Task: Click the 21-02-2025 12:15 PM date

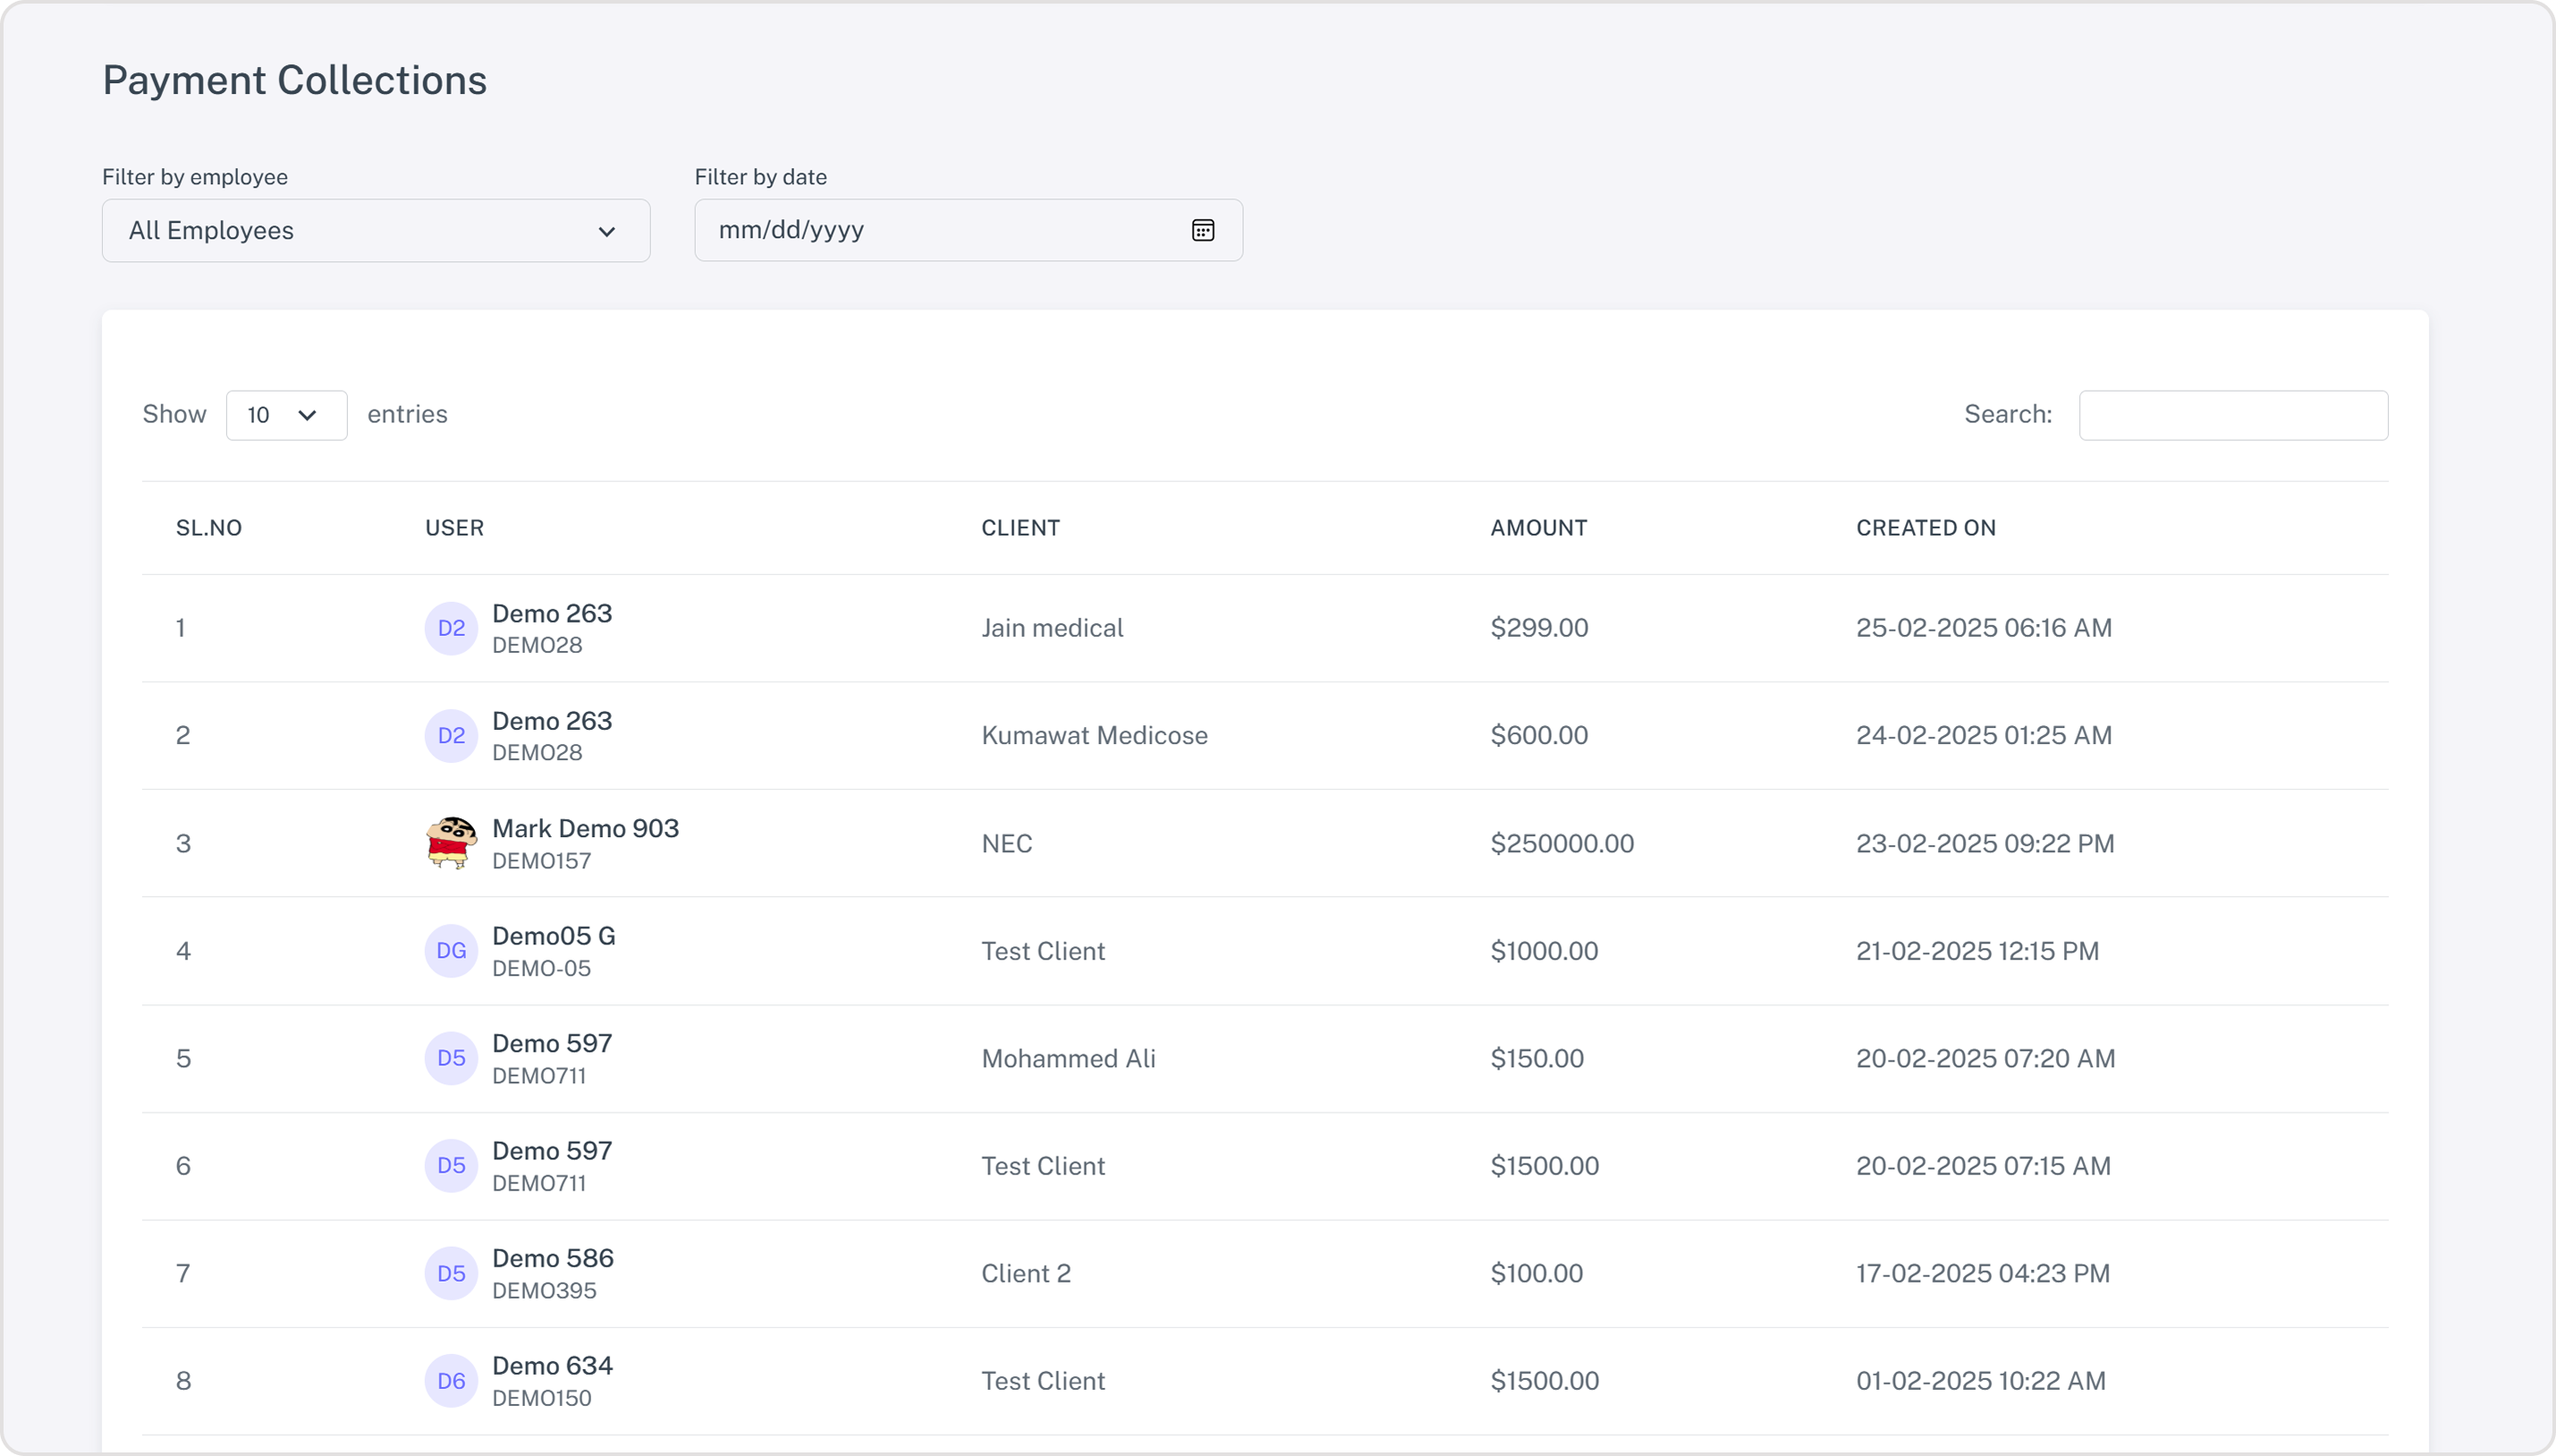Action: point(1977,951)
